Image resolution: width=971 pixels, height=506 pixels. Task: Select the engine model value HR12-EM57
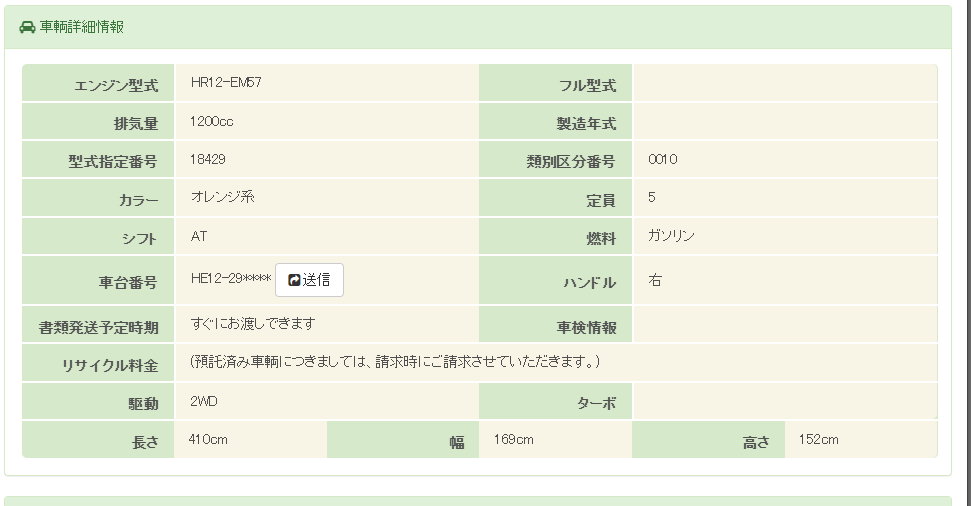(226, 82)
